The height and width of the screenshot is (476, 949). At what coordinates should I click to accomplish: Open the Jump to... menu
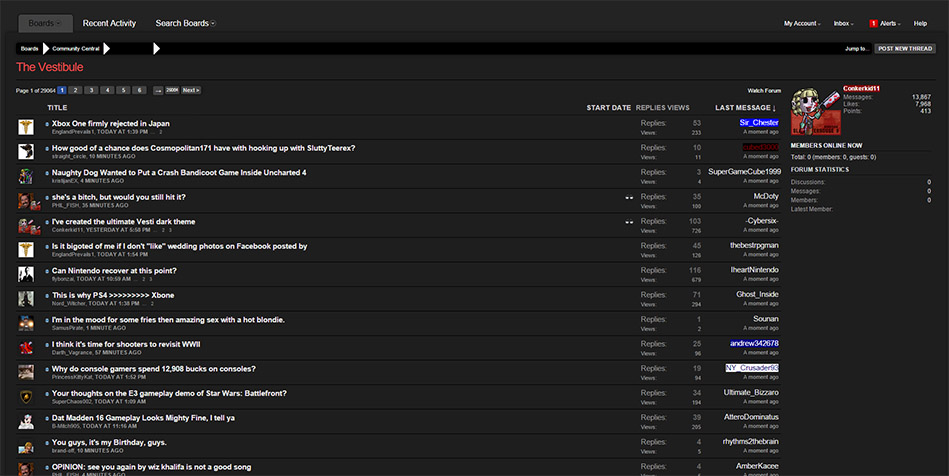click(x=856, y=48)
